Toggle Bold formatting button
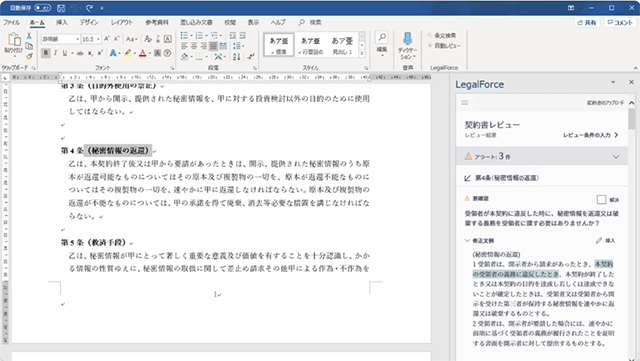The width and height of the screenshot is (640, 361). [x=46, y=53]
